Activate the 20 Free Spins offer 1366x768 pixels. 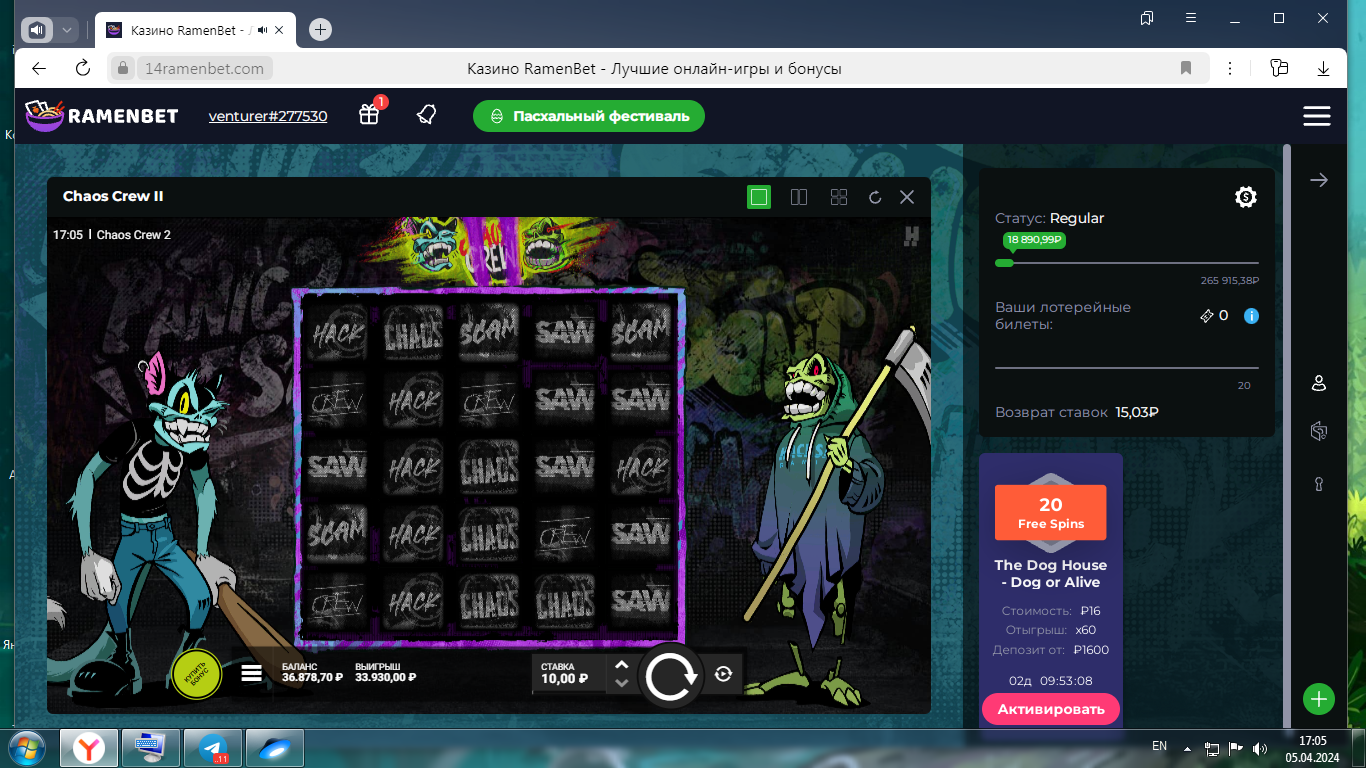(1051, 709)
